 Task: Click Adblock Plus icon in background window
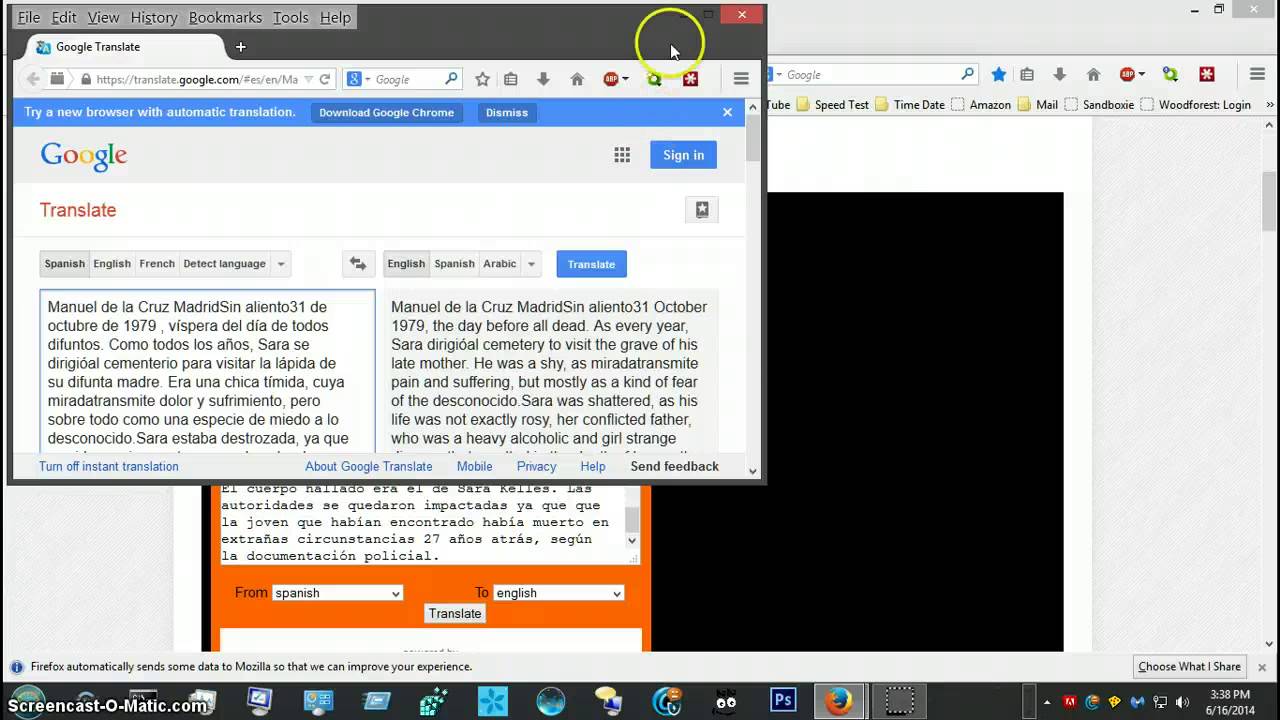tap(1127, 75)
